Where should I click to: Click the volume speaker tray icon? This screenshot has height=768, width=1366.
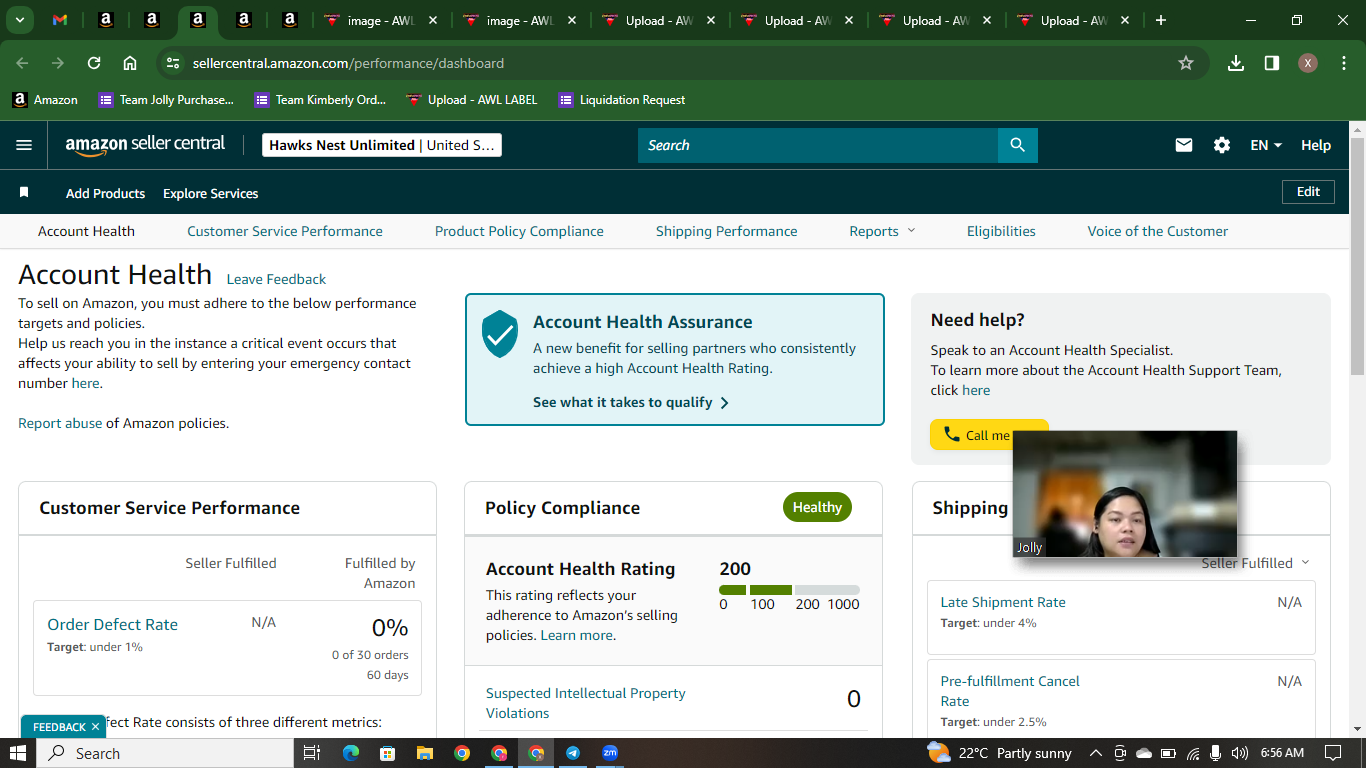click(x=1240, y=753)
